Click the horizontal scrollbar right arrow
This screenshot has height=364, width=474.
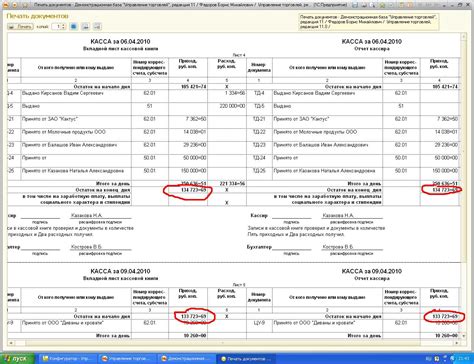[458, 342]
